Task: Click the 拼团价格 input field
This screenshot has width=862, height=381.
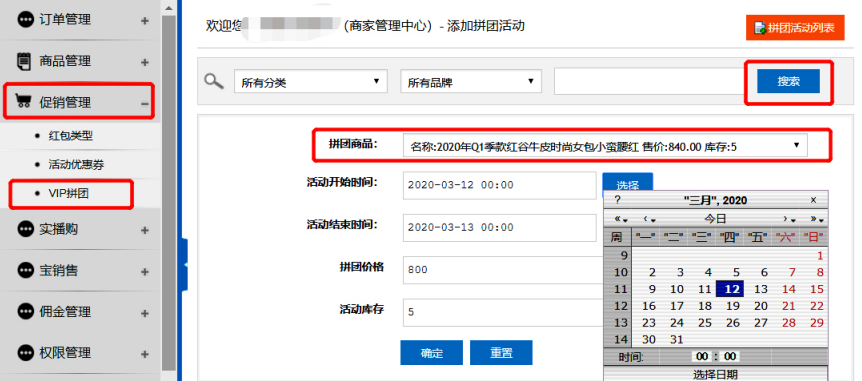Action: point(501,270)
